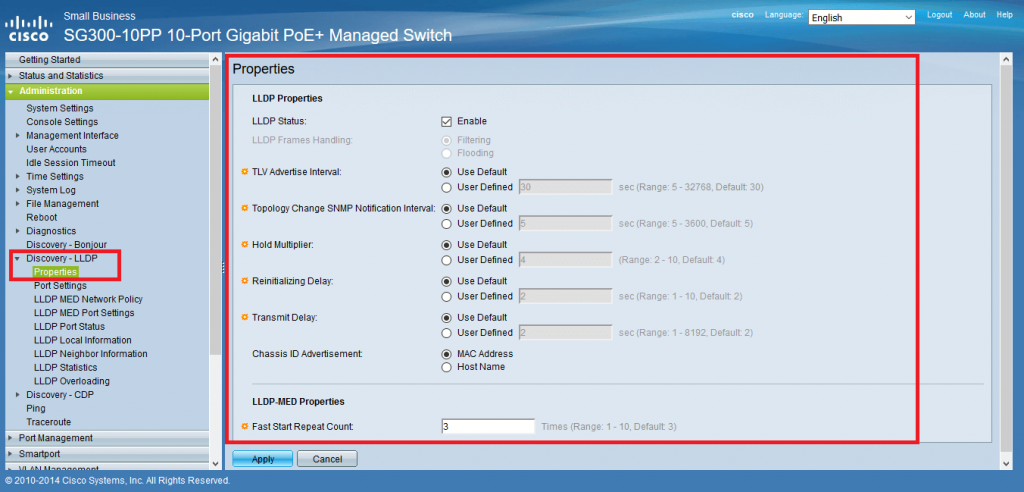Screen dimensions: 1024x492
Task: Click the Fast Start Repeat Count field
Action: click(488, 427)
